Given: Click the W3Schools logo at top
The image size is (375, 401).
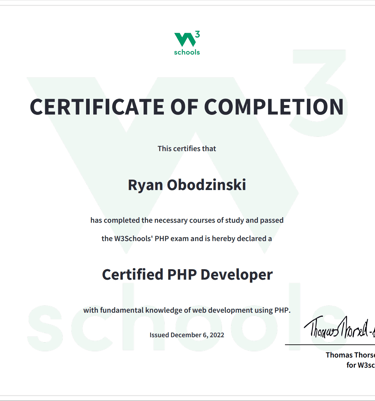Looking at the screenshot, I should click(x=187, y=43).
